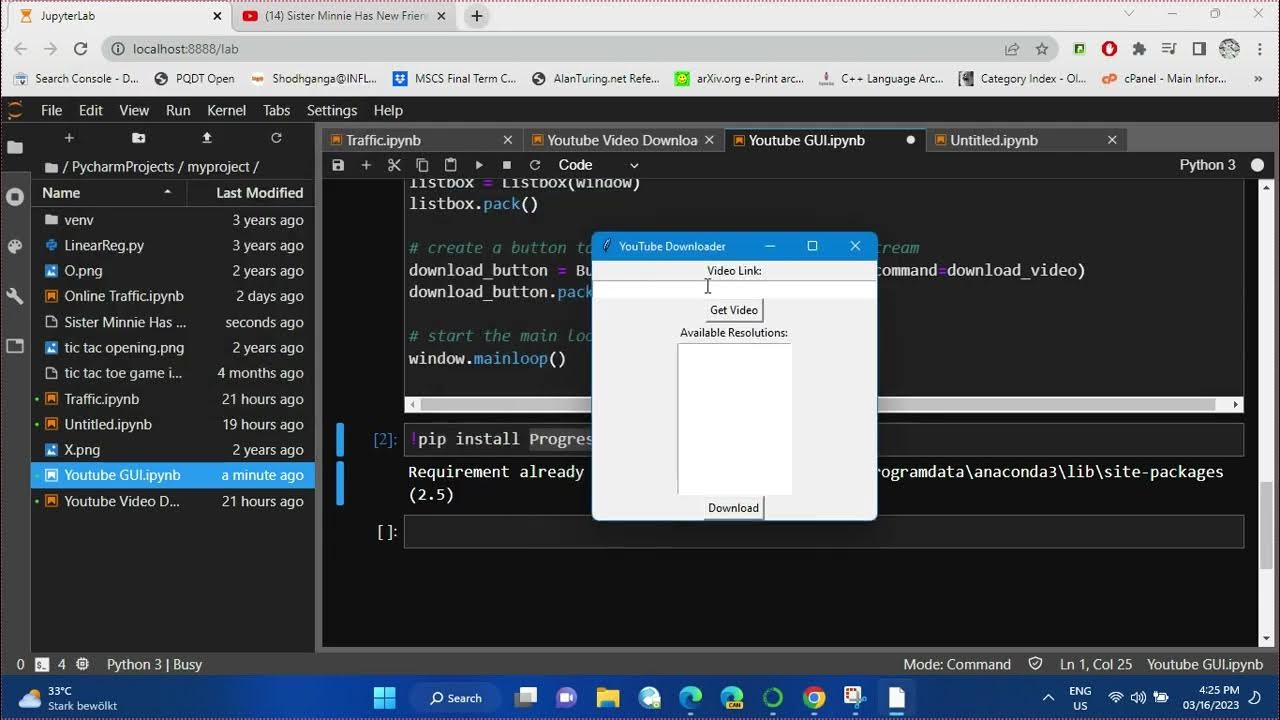Click Python 3 | Busy in status bar
Viewport: 1280px width, 720px height.
coord(154,664)
